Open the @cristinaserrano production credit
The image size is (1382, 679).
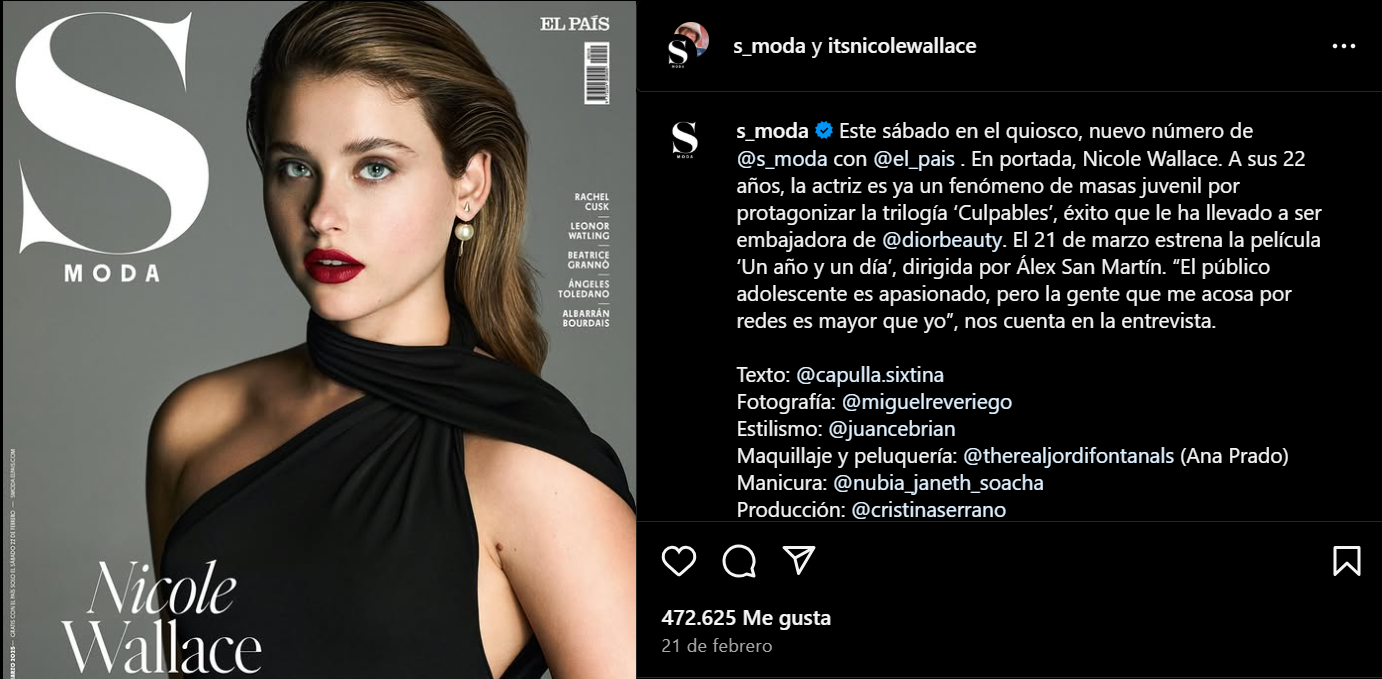click(928, 510)
